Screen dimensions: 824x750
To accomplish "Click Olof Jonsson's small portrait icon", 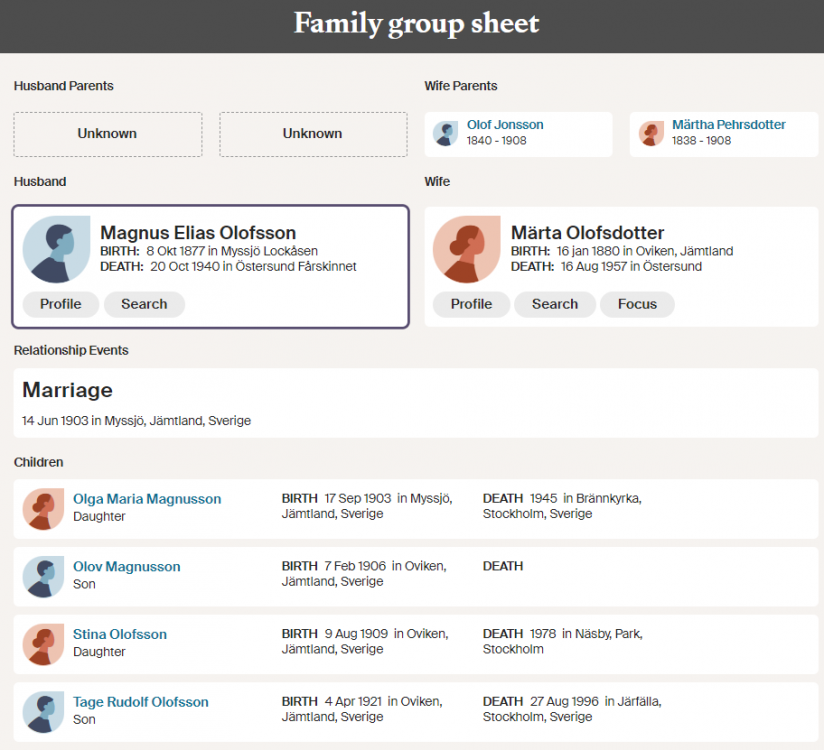I will (x=446, y=133).
